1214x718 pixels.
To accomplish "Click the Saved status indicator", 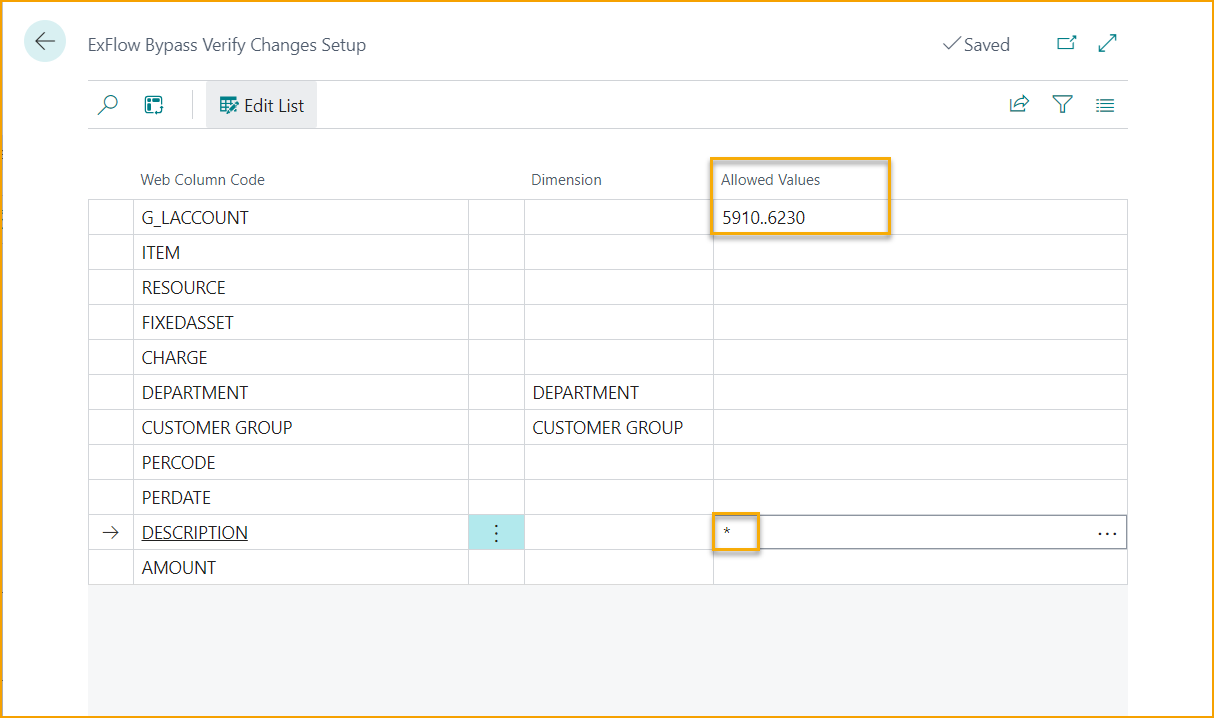I will coord(976,44).
